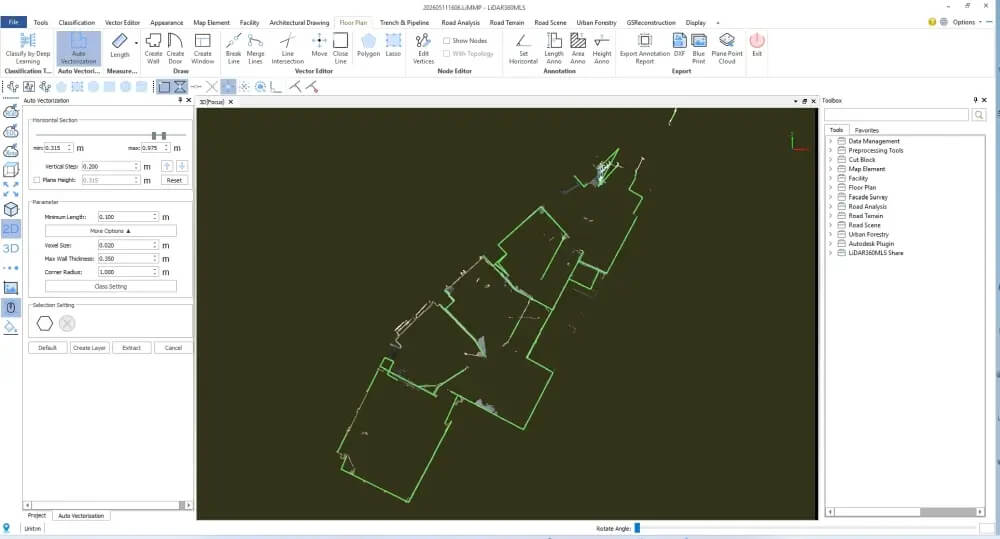
Task: Click the Toolbox search input box
Action: point(897,115)
